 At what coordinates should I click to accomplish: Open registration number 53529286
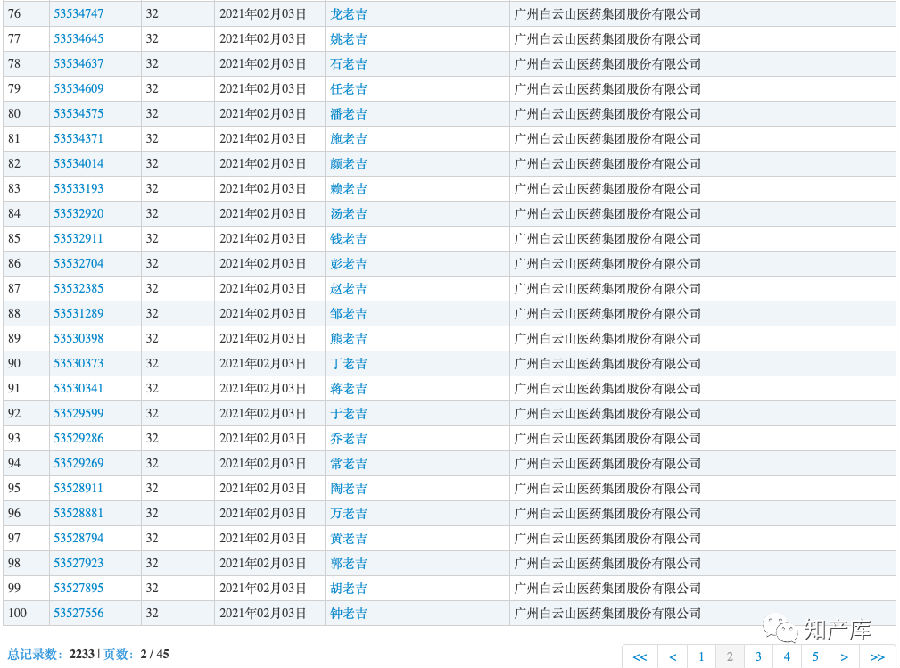(78, 438)
